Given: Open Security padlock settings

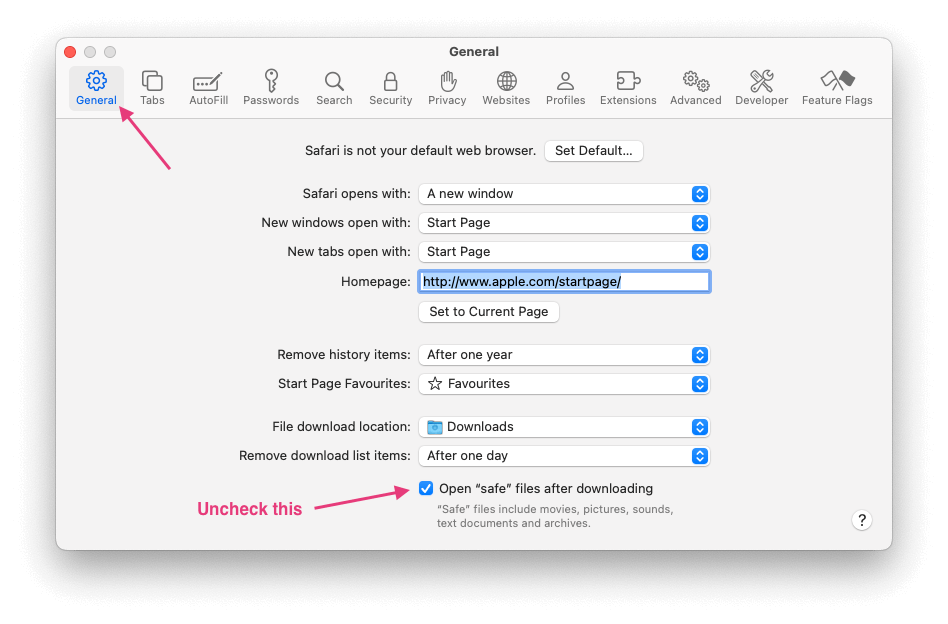Looking at the screenshot, I should coord(390,87).
